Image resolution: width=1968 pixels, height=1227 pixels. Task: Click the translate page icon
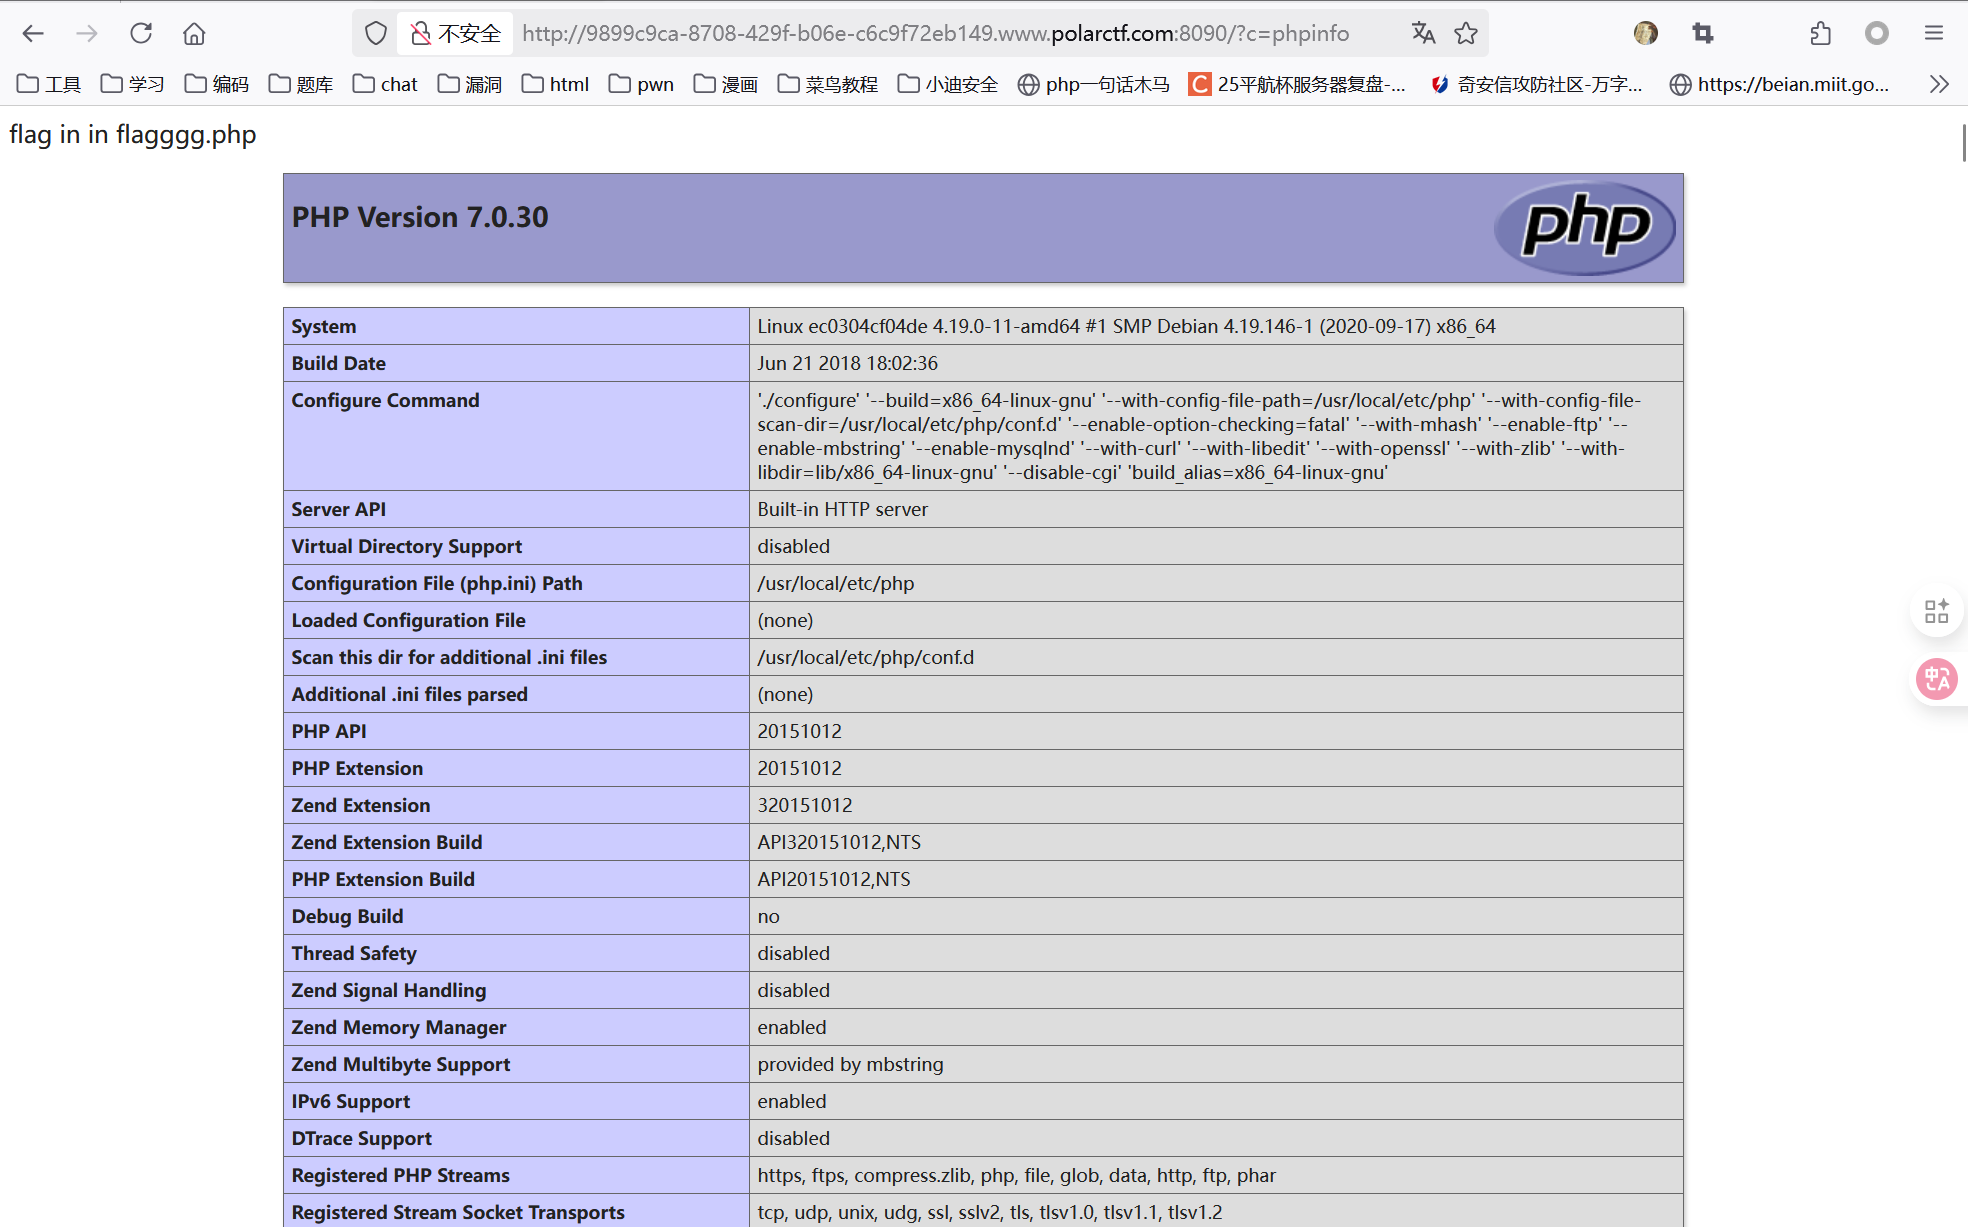1423,33
